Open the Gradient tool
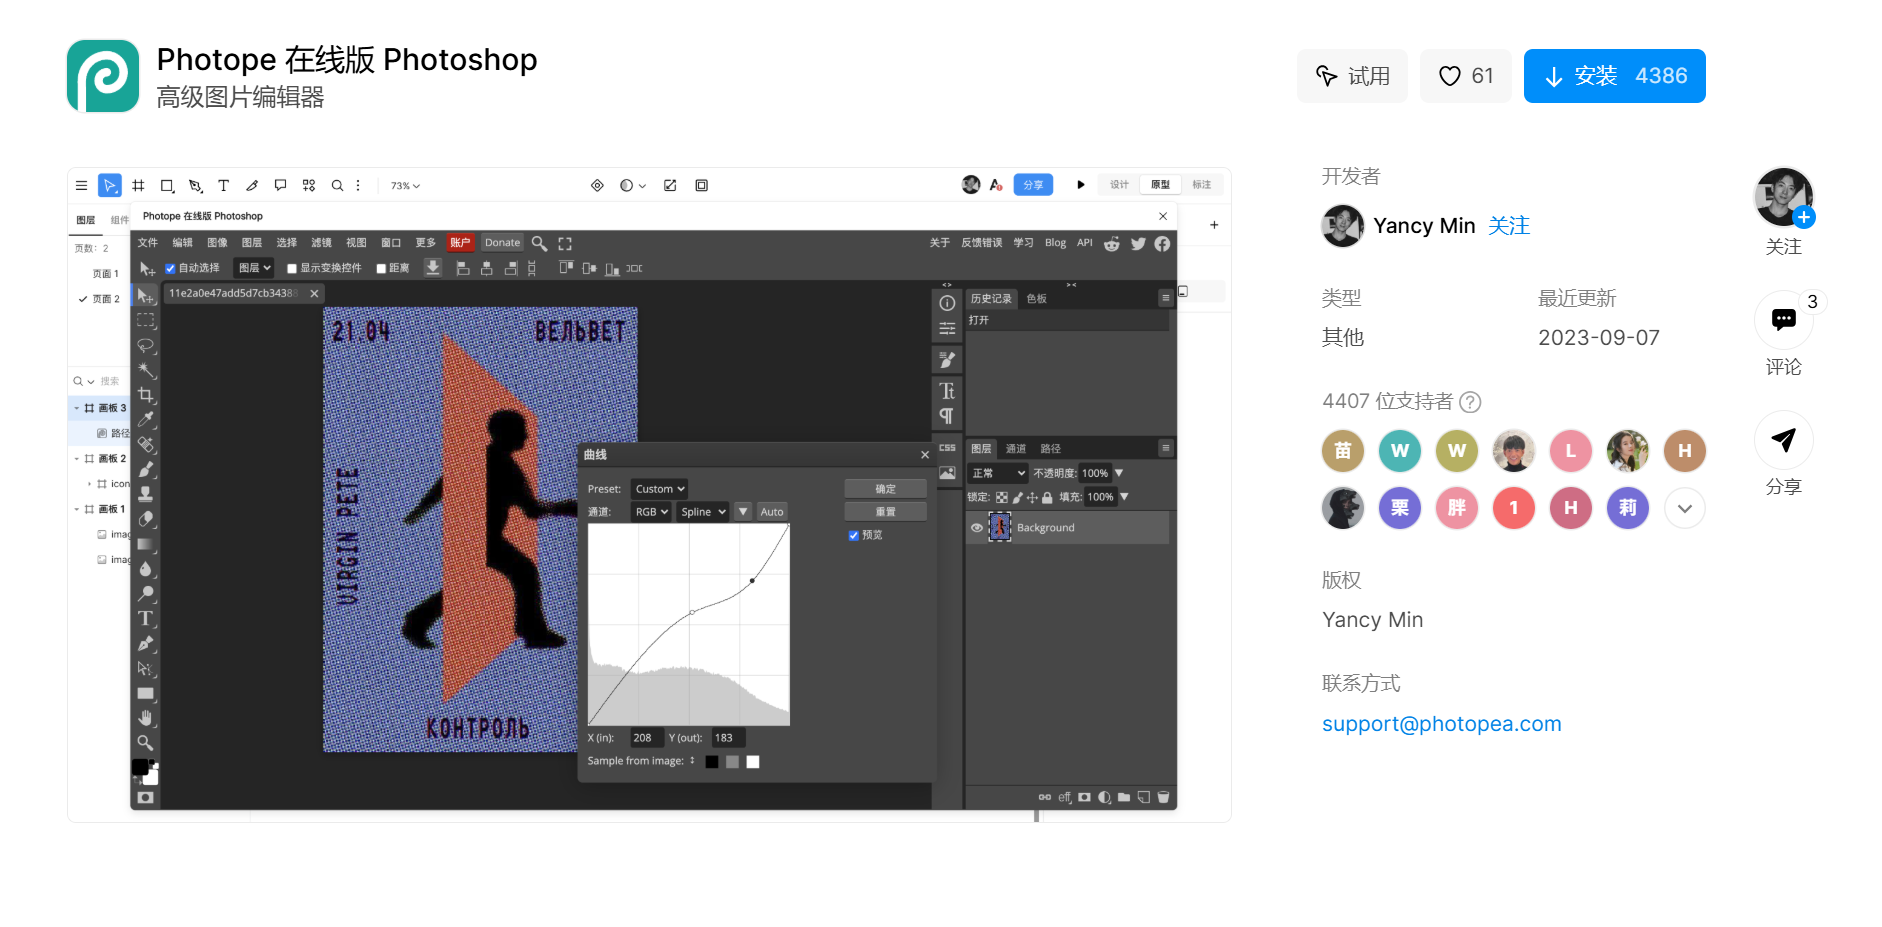Screen dimensions: 1882x927 coord(146,544)
